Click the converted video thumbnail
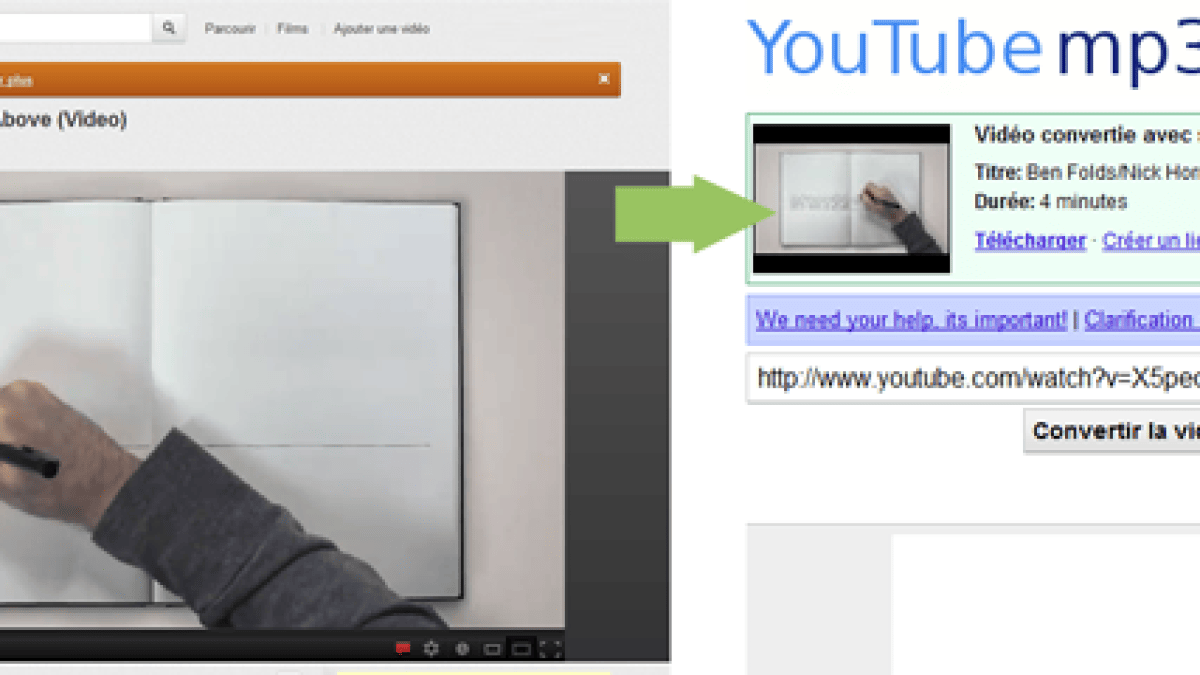The height and width of the screenshot is (675, 1200). pyautogui.click(x=851, y=199)
